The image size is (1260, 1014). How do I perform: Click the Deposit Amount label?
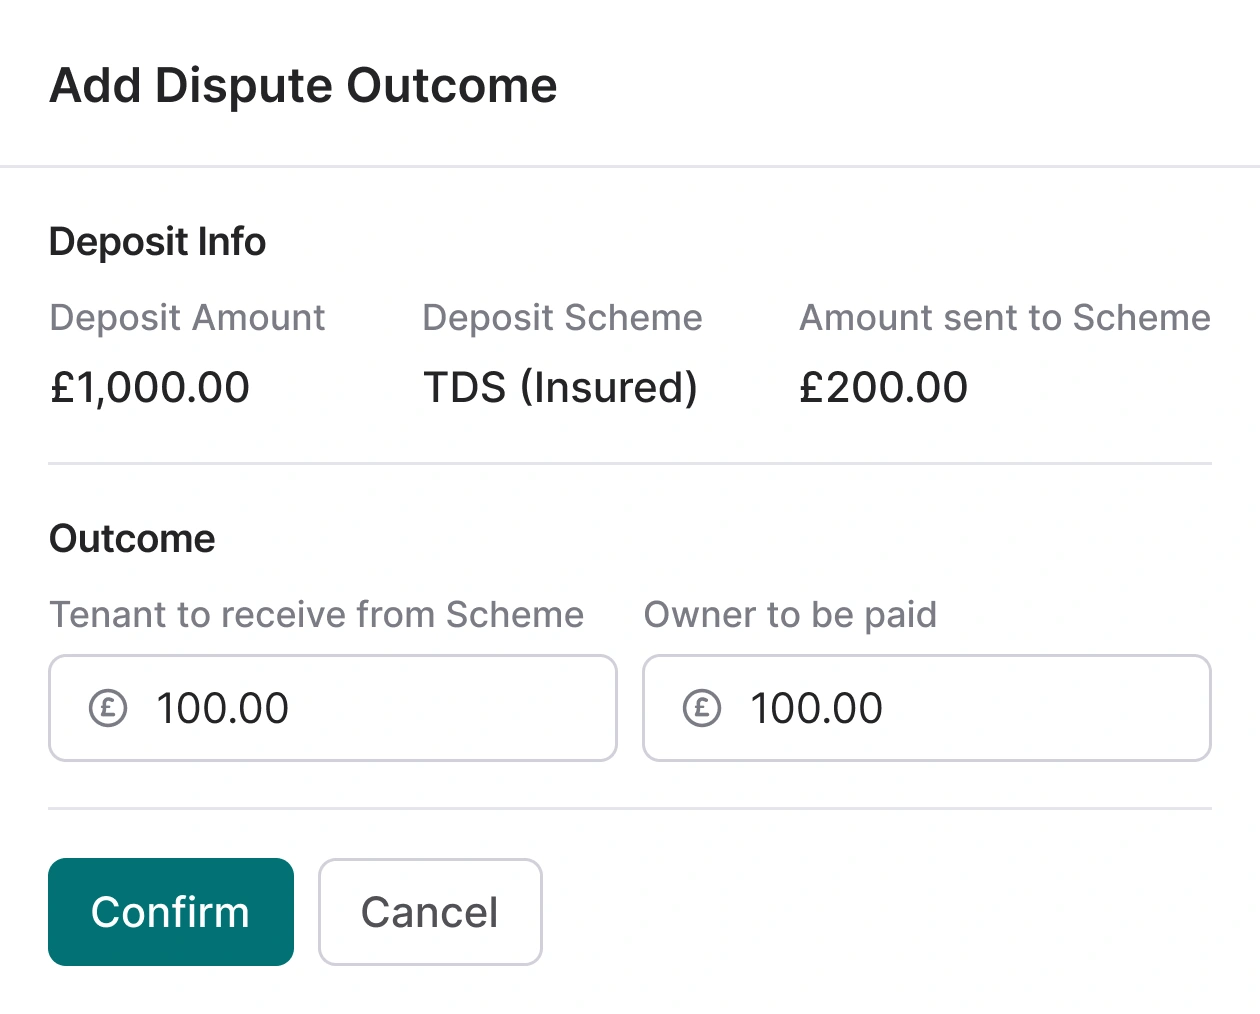click(x=186, y=317)
